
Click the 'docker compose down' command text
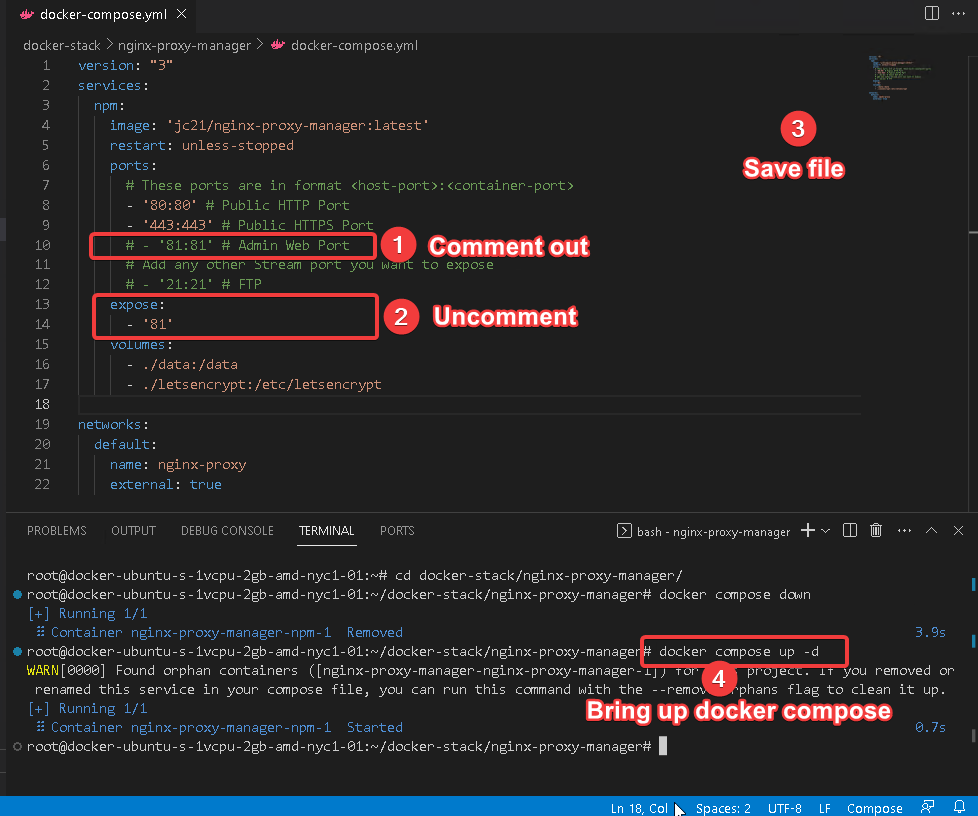point(735,595)
